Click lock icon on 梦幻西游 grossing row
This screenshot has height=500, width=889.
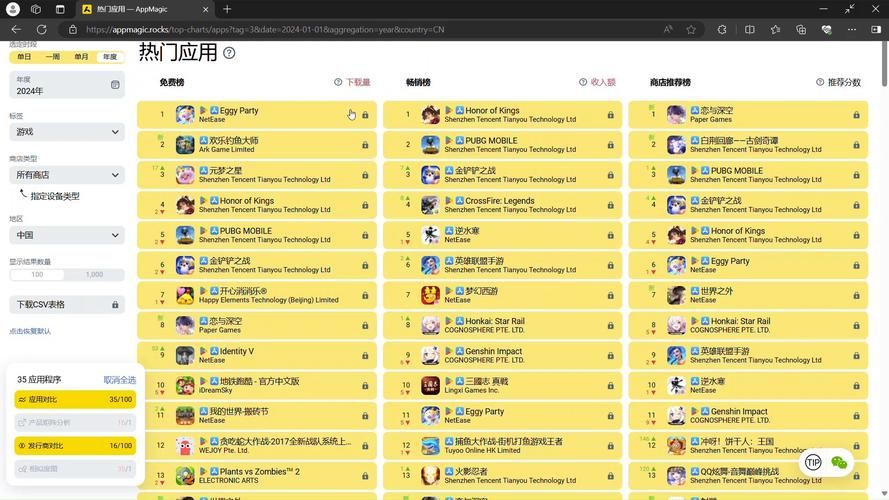[611, 295]
